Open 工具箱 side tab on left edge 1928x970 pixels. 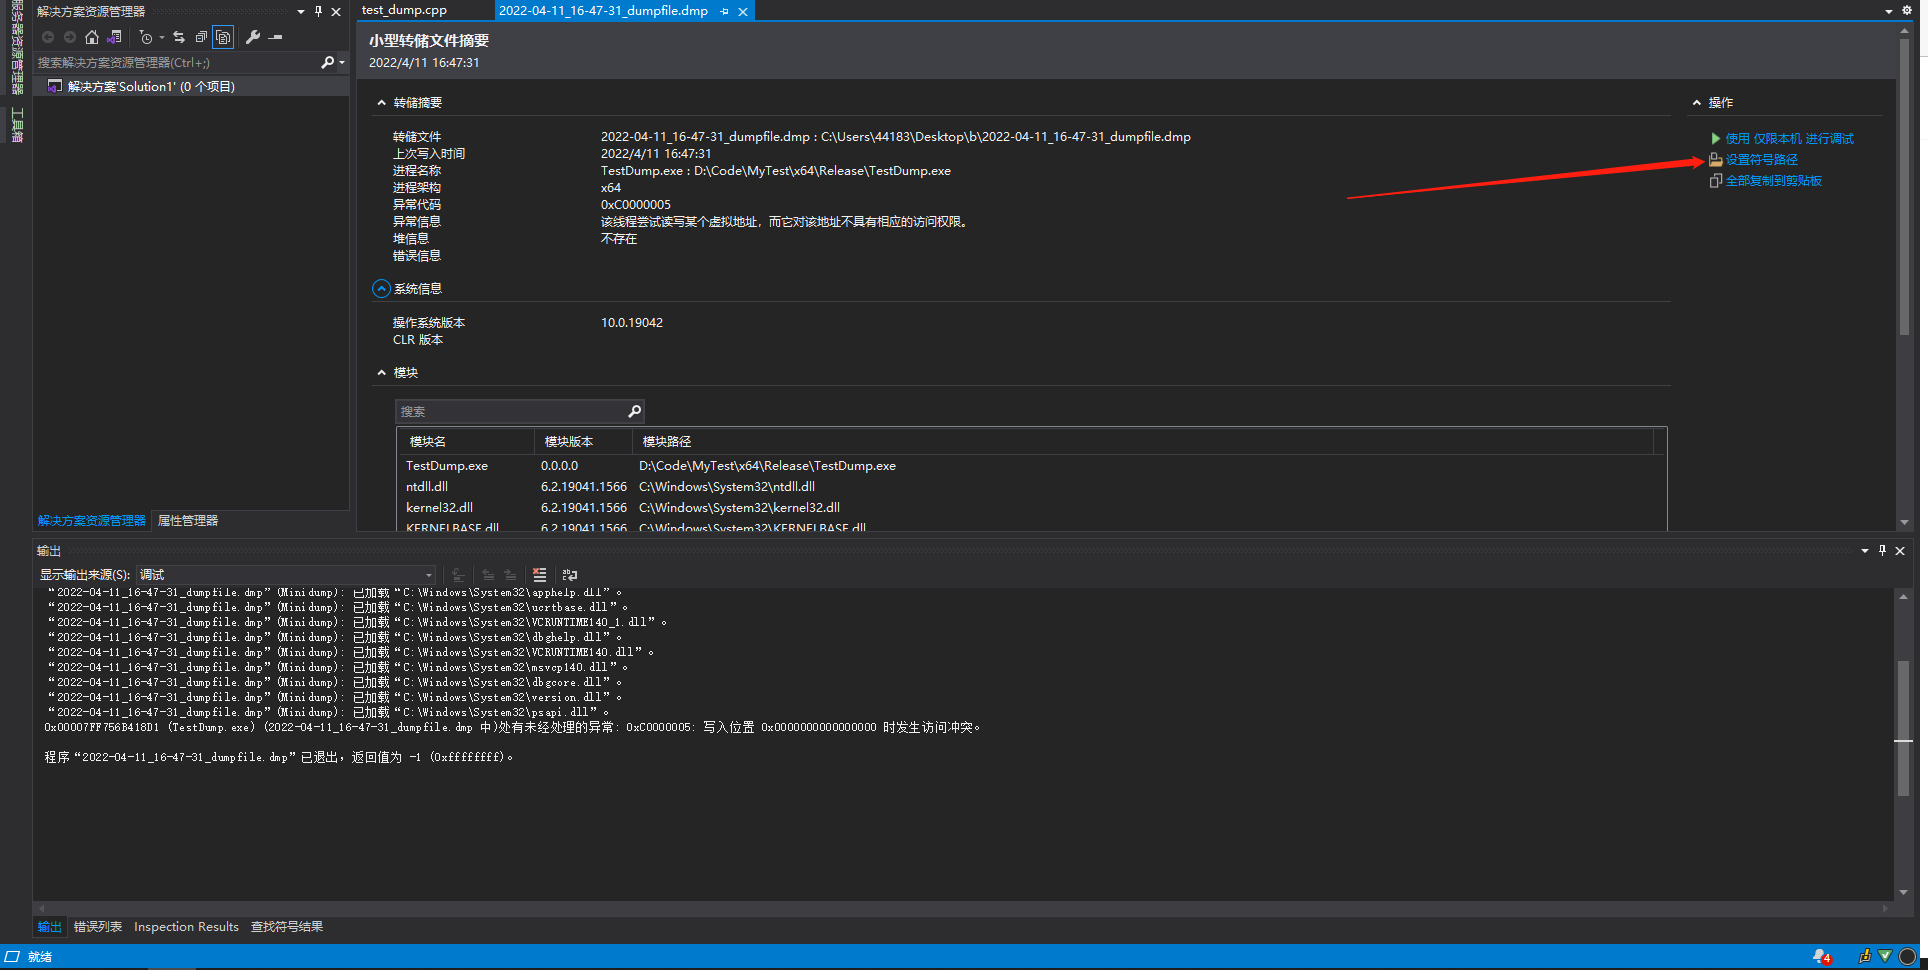point(17,125)
